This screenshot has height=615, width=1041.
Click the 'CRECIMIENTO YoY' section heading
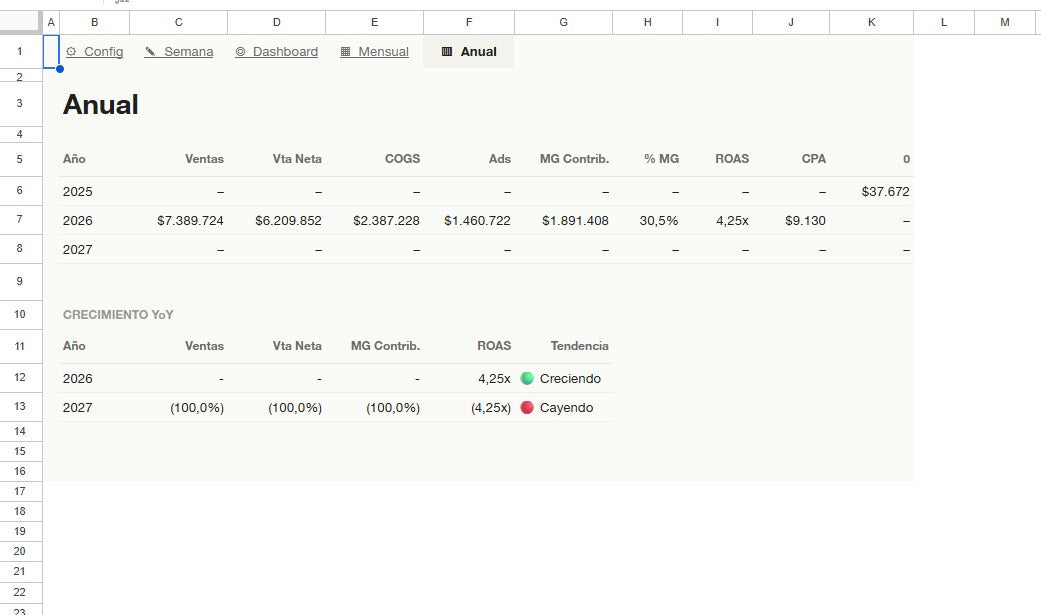point(118,315)
